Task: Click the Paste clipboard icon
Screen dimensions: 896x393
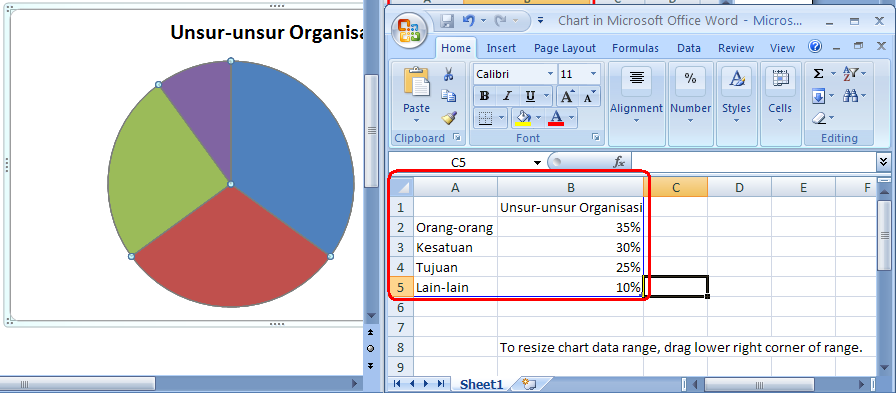Action: point(417,81)
